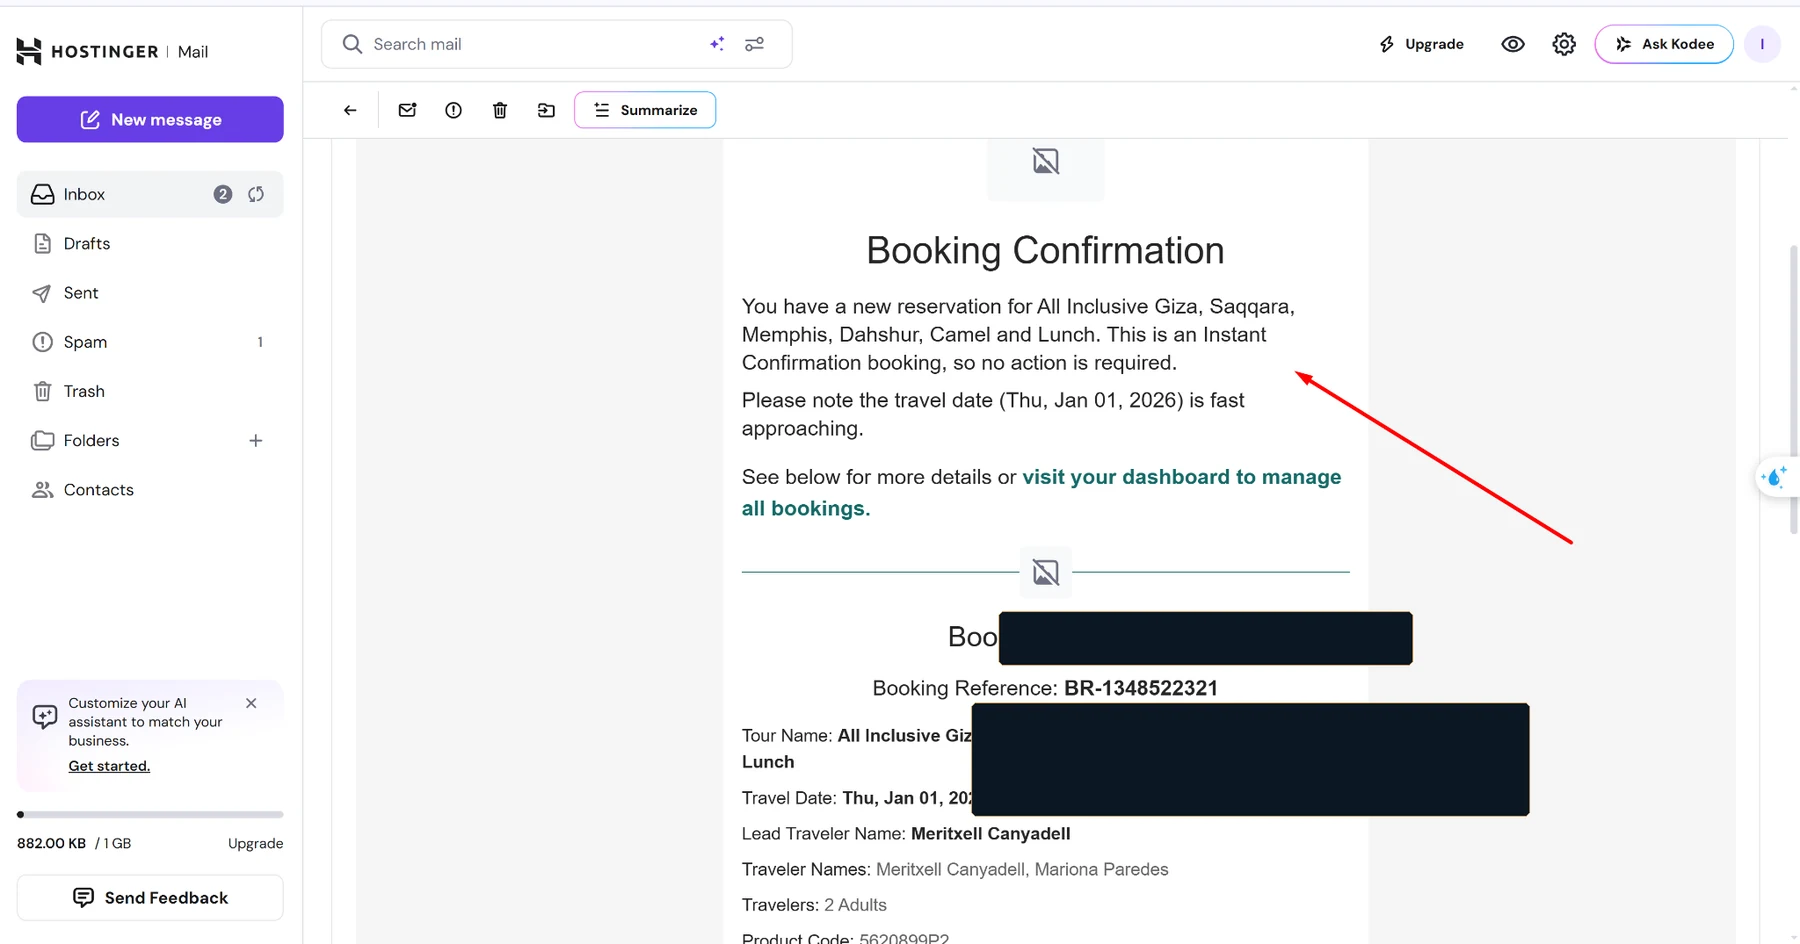Delete email with trash icon
Image resolution: width=1800 pixels, height=944 pixels.
tap(500, 110)
